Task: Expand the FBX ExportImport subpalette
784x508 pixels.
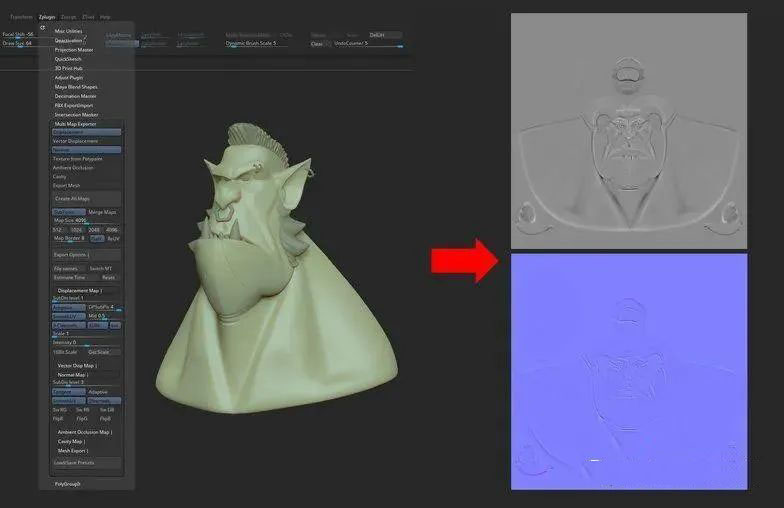Action: [x=74, y=106]
